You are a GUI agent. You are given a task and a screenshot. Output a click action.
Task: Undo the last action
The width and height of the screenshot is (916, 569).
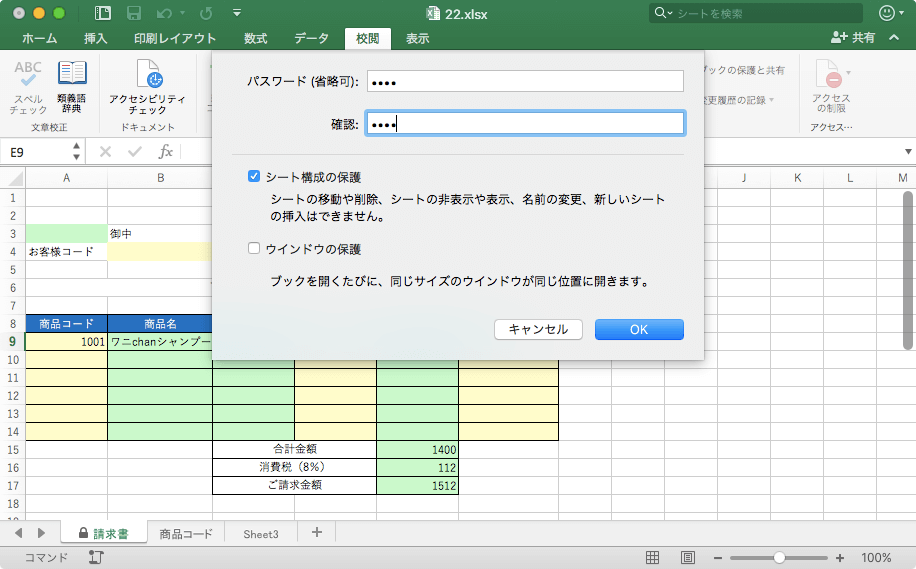tap(165, 13)
